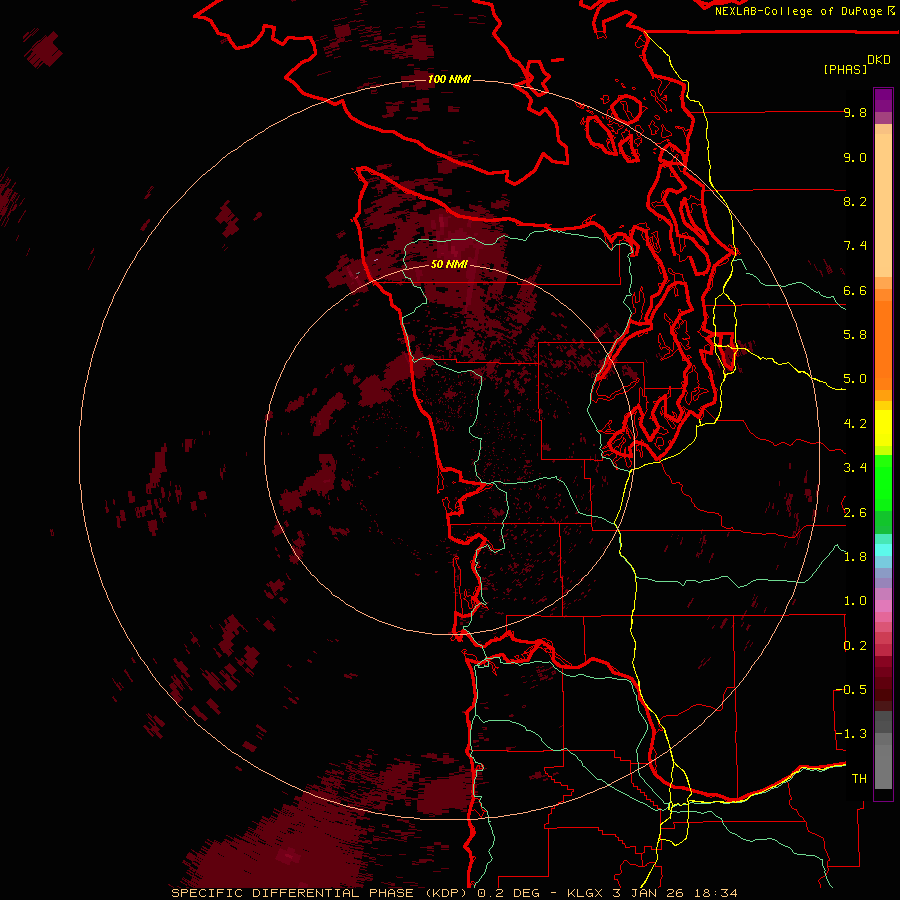The width and height of the screenshot is (900, 900).
Task: Click the 3.4 value on the color scale
Action: [x=855, y=468]
